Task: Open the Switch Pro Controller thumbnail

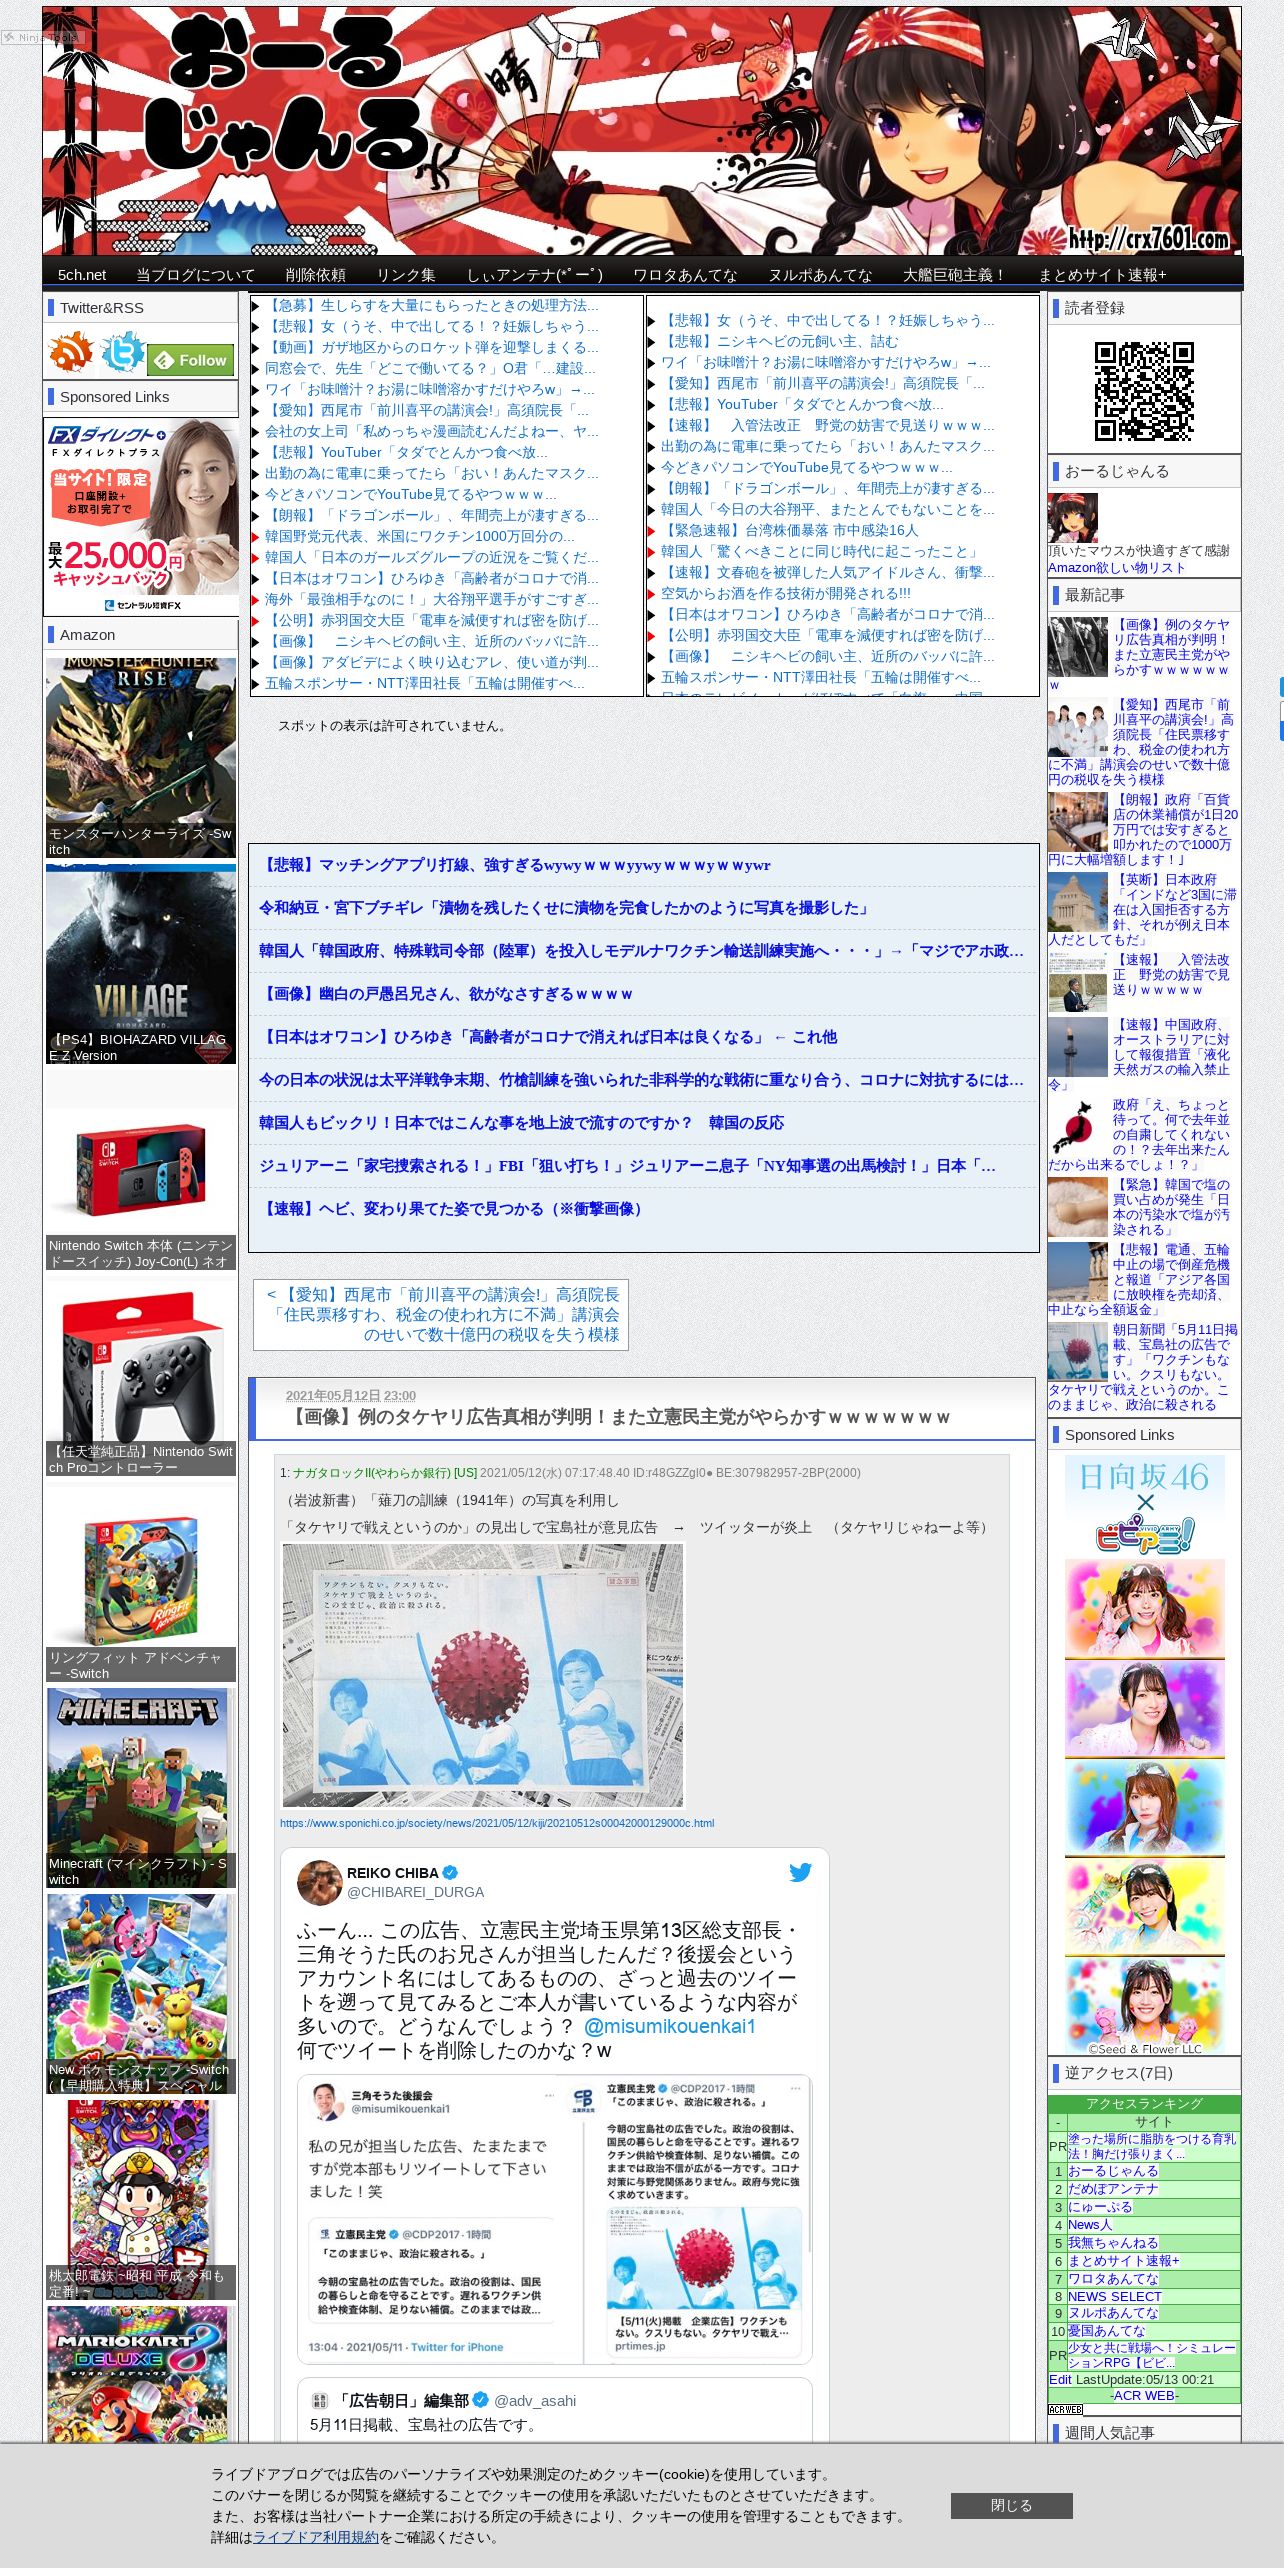Action: (141, 1376)
